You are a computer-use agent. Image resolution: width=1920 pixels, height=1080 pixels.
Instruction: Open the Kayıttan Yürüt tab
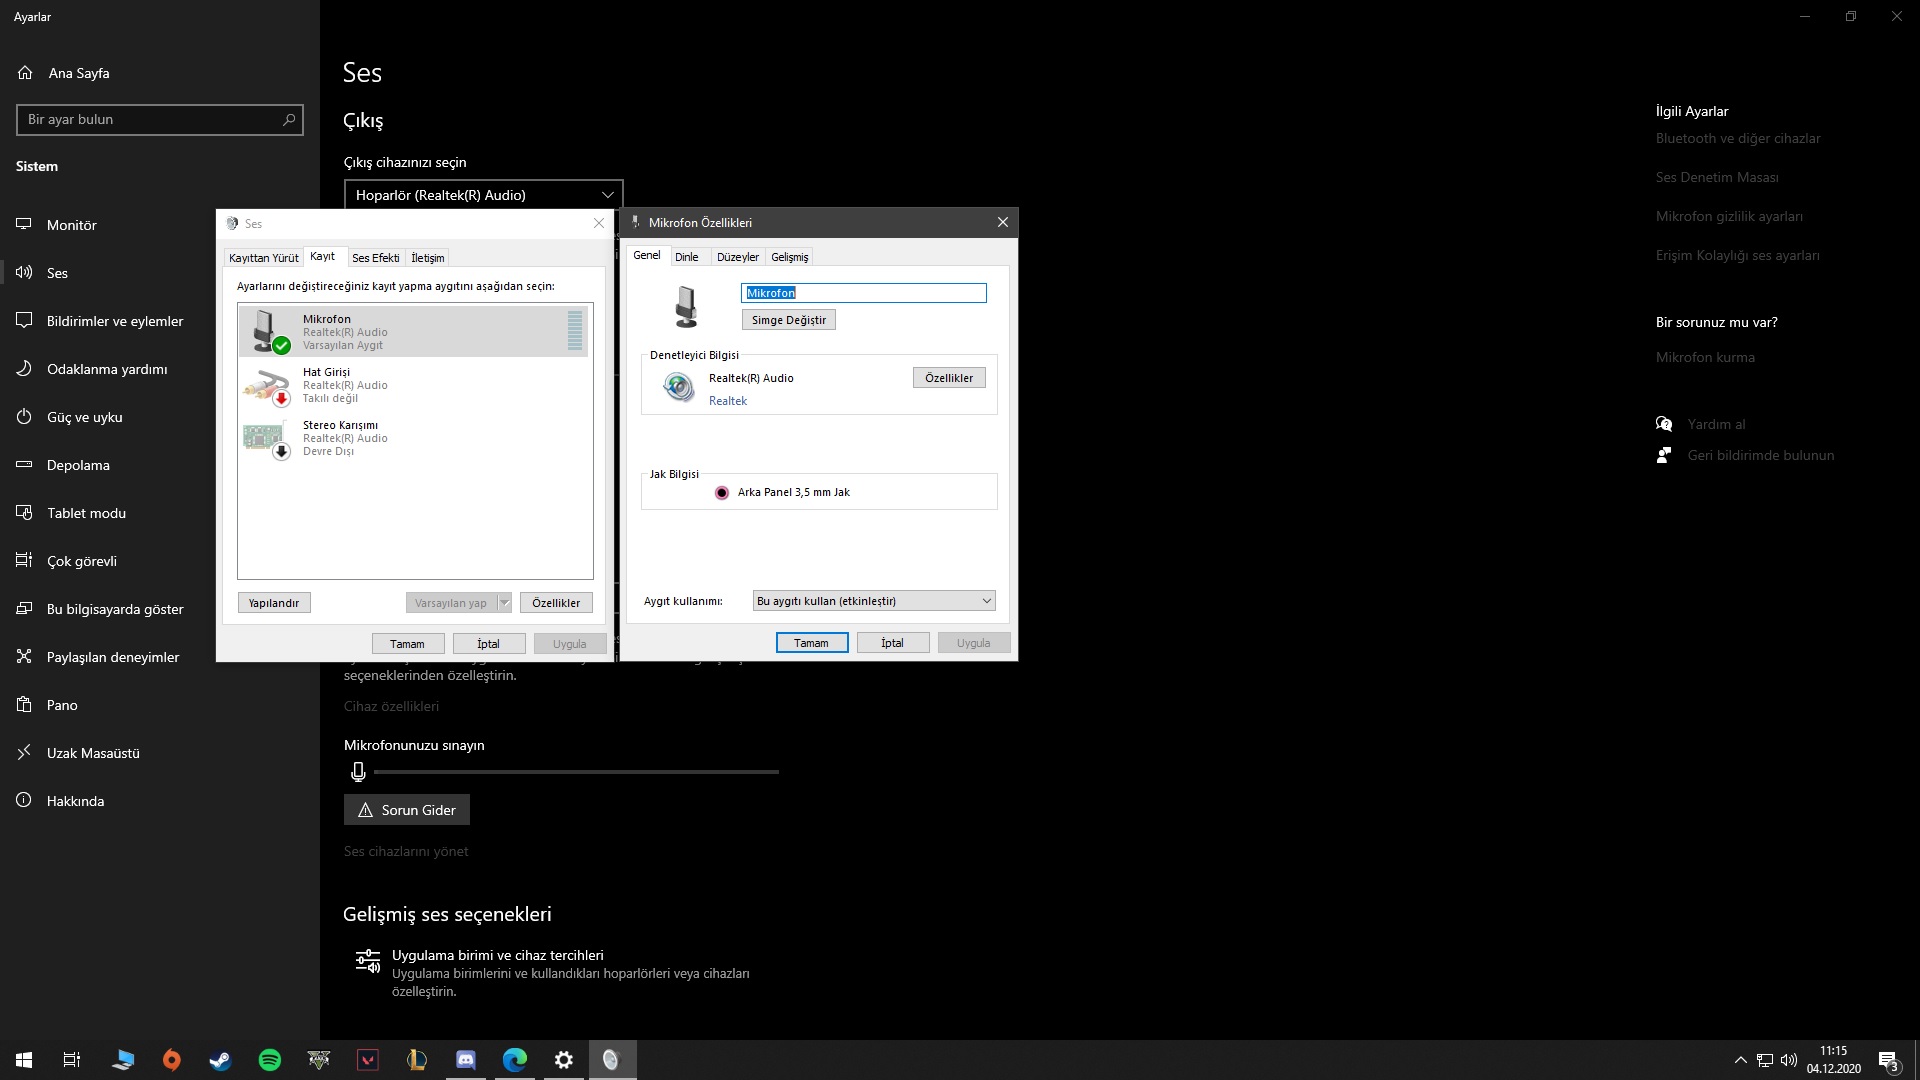(263, 258)
